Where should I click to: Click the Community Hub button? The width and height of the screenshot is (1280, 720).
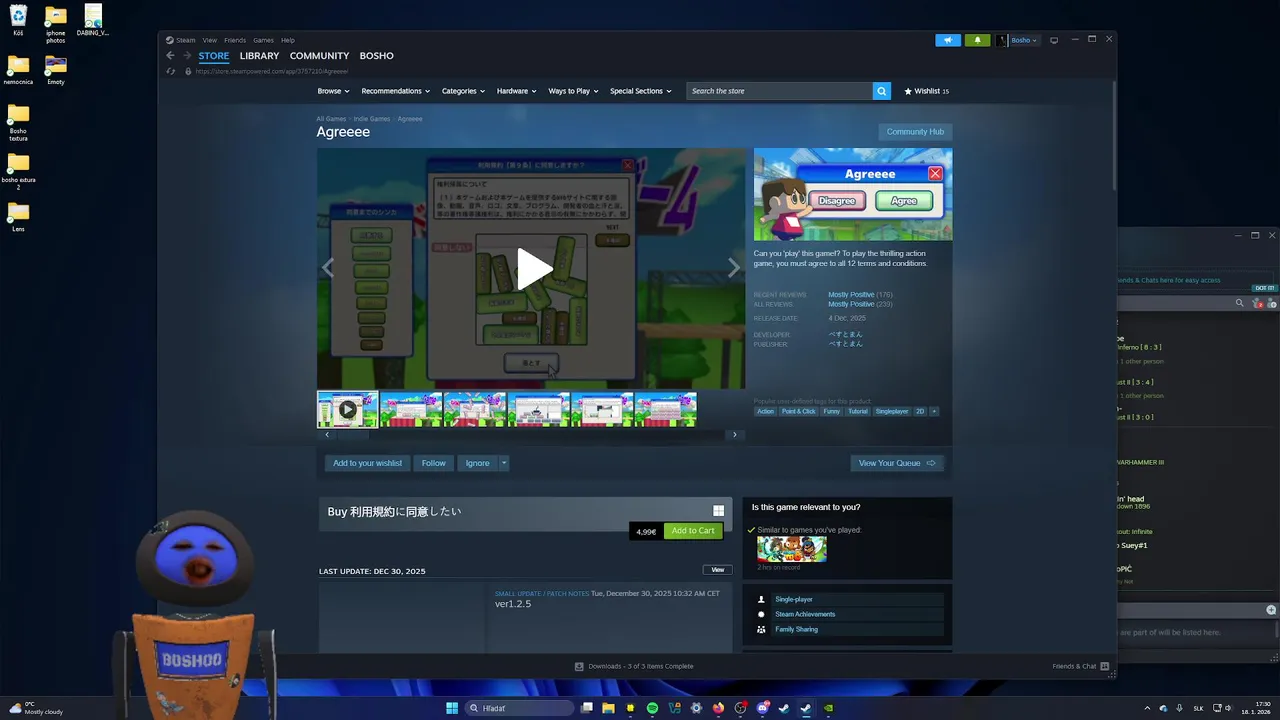[915, 132]
